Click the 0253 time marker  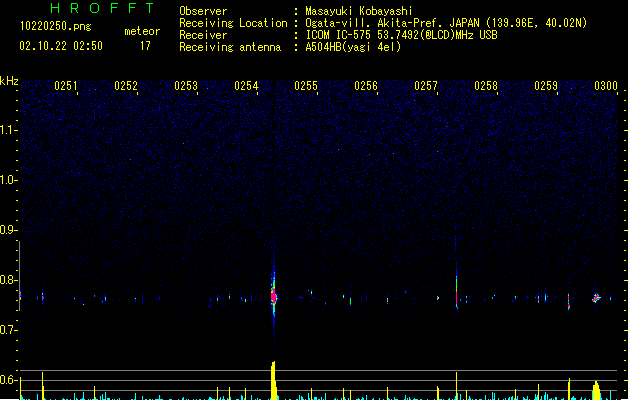186,86
